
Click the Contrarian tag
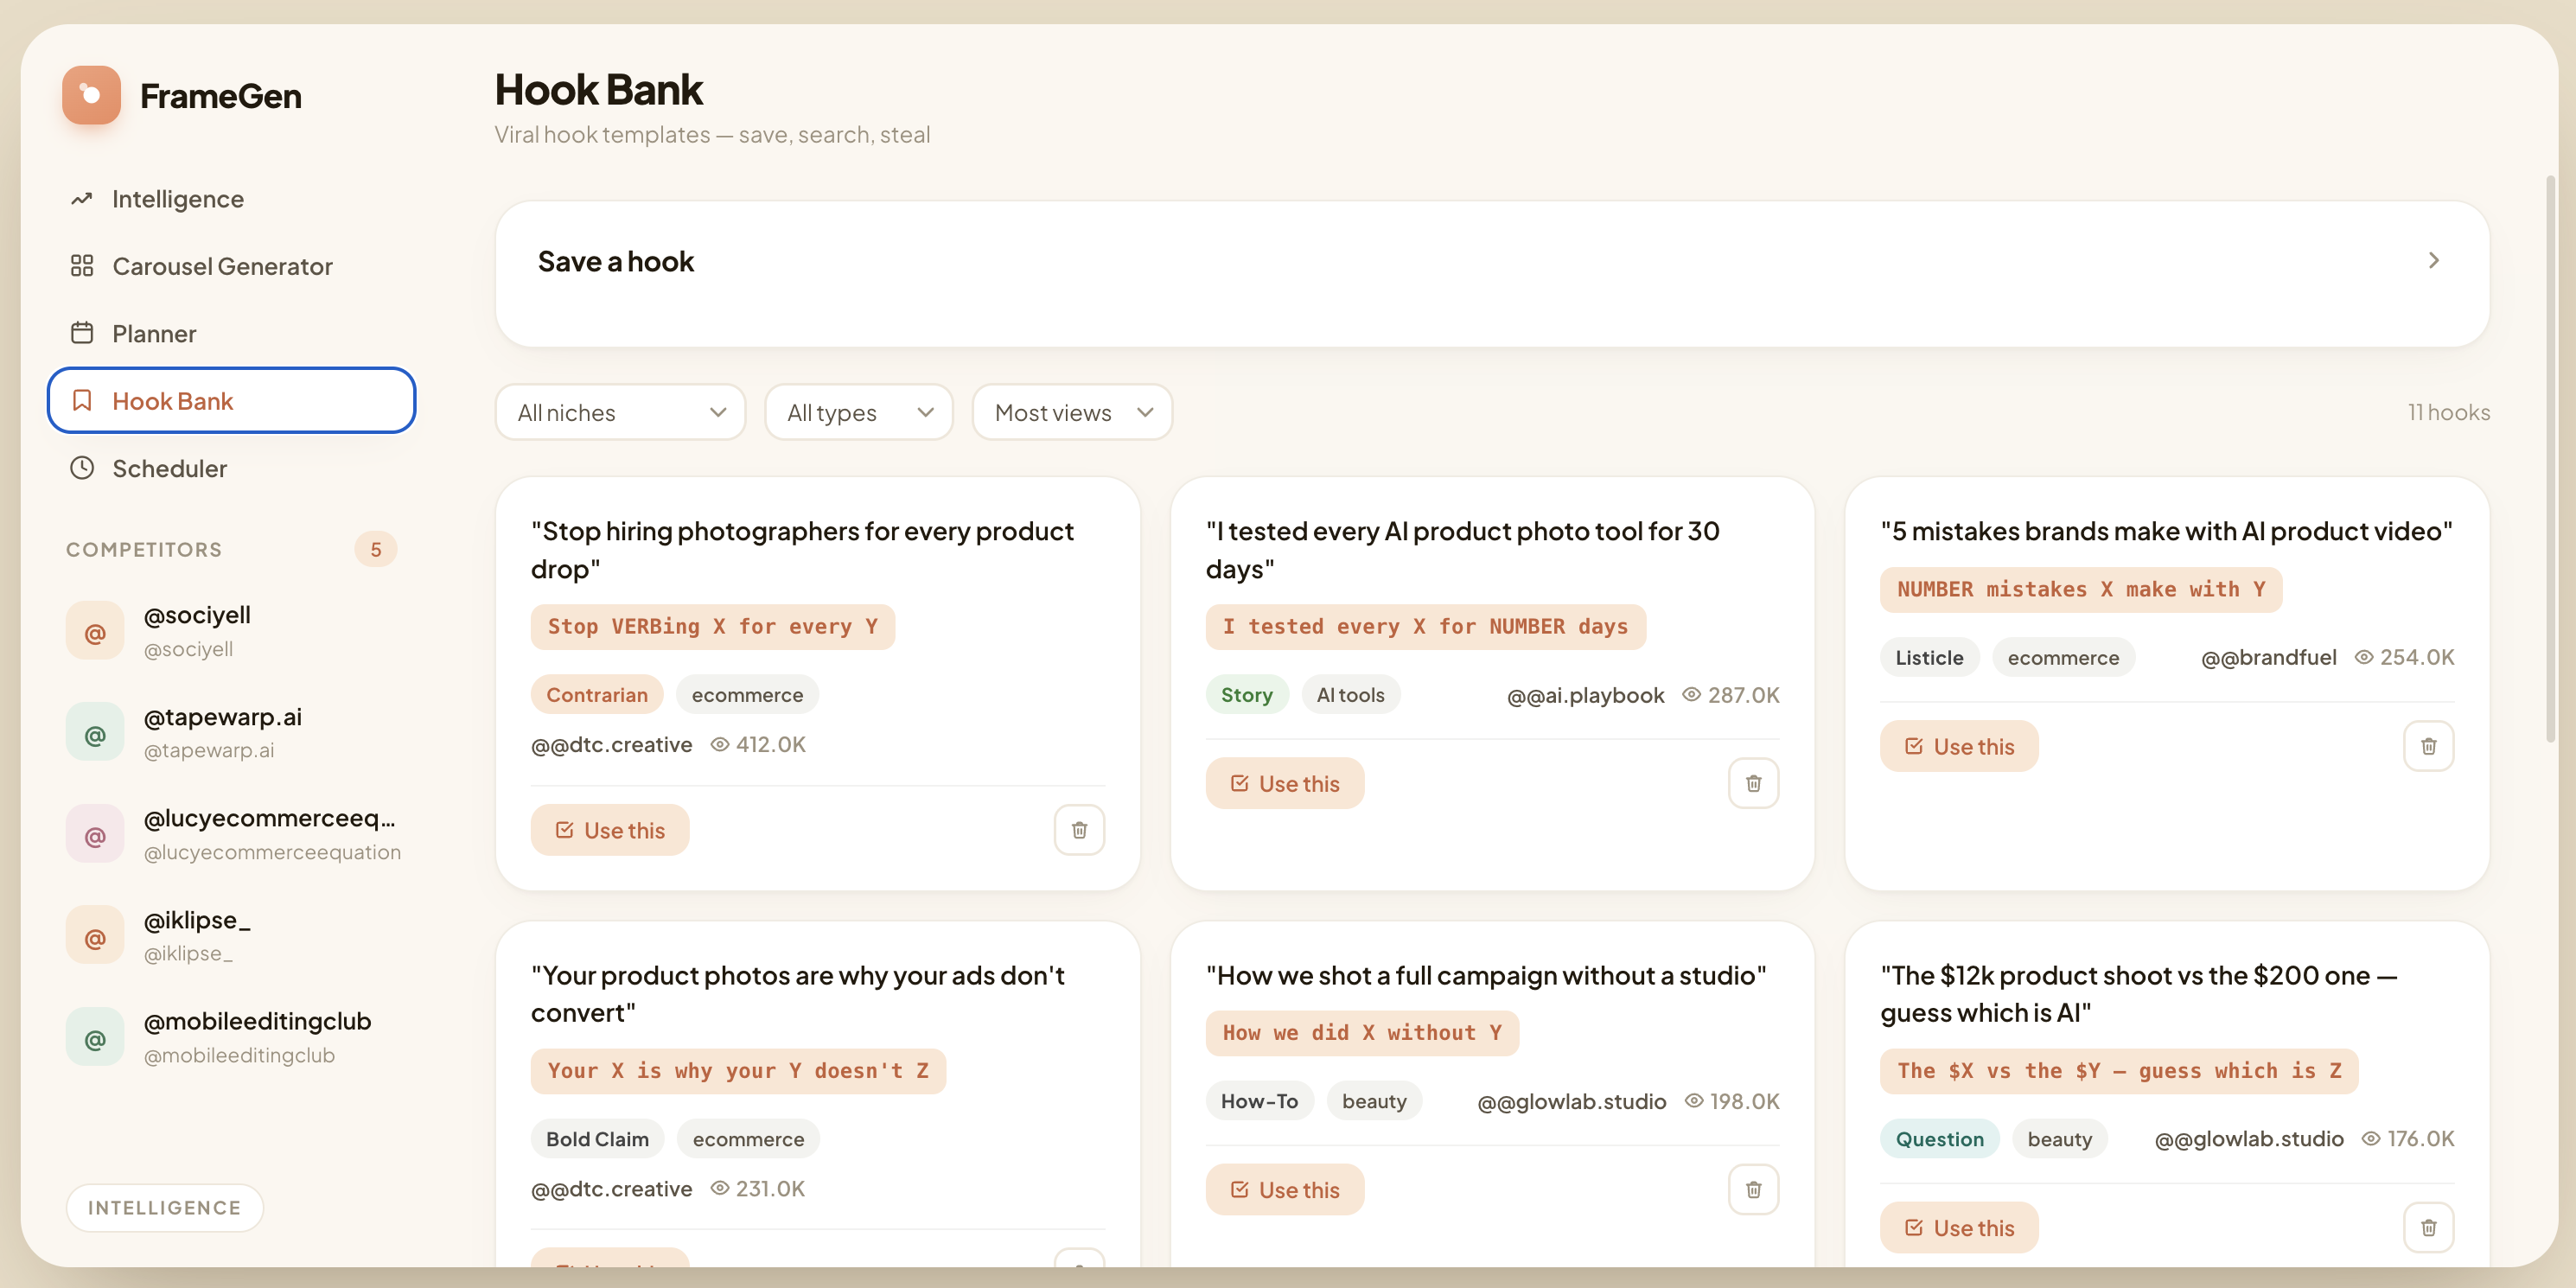[x=597, y=694]
